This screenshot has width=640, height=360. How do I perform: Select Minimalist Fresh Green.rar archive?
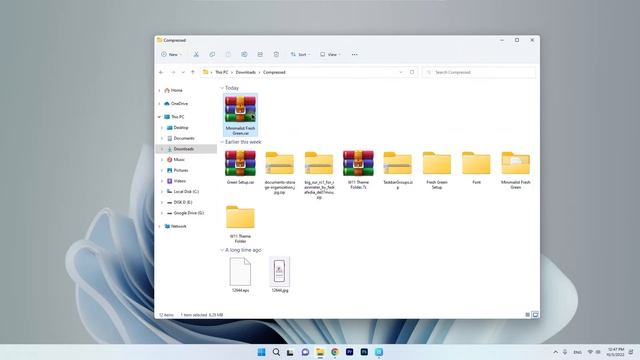(240, 115)
